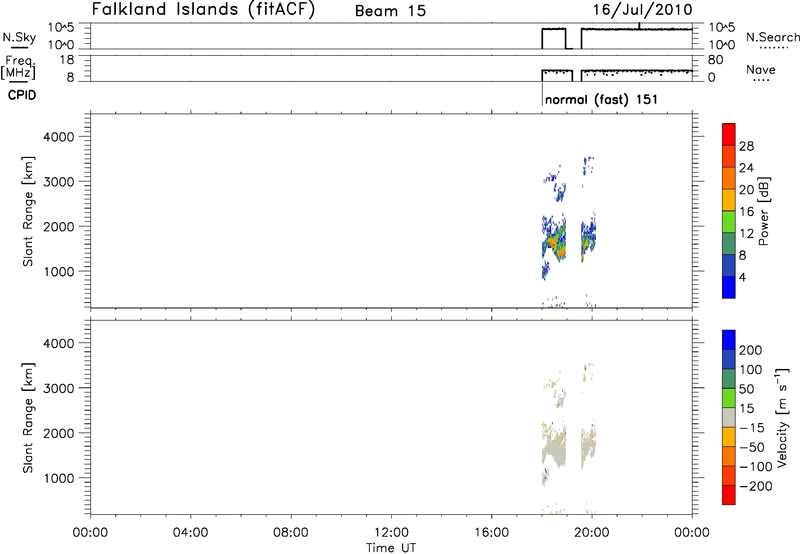The height and width of the screenshot is (554, 800).
Task: Click the 'Nave' legend label
Action: point(761,69)
